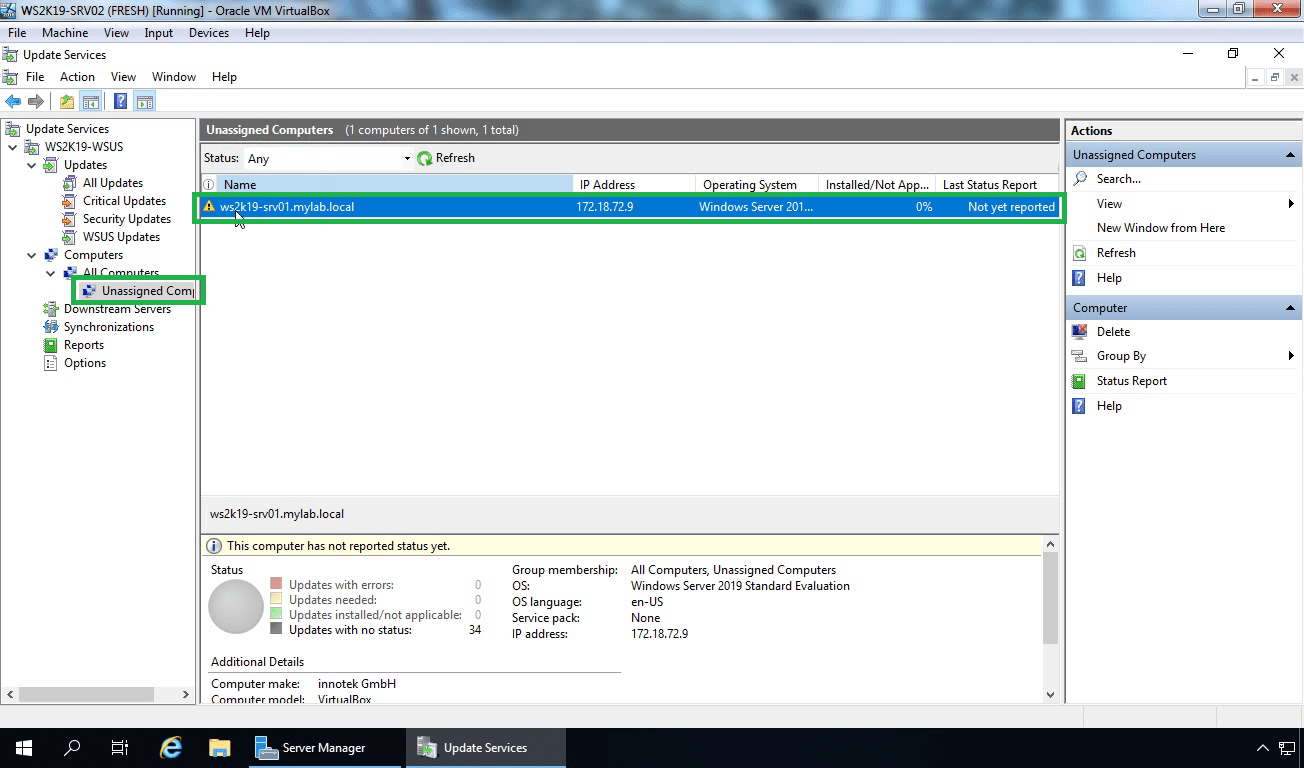Viewport: 1304px width, 768px height.
Task: Click Refresh icon in Actions pane
Action: click(1079, 253)
